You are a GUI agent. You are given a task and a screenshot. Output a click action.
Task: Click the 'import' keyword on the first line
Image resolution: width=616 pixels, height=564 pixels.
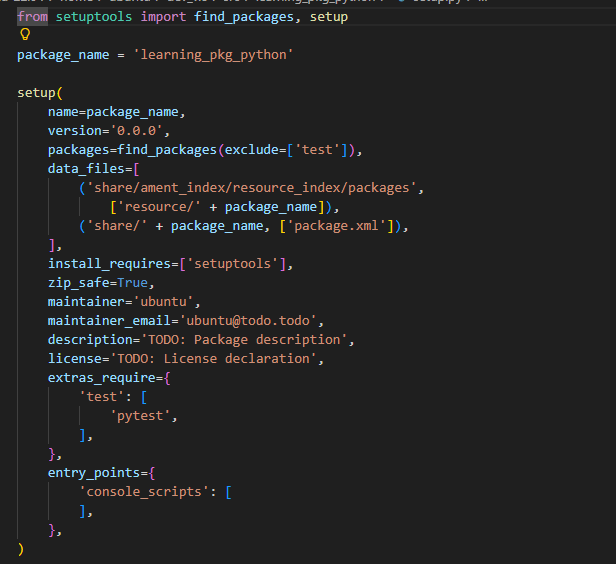coord(163,17)
